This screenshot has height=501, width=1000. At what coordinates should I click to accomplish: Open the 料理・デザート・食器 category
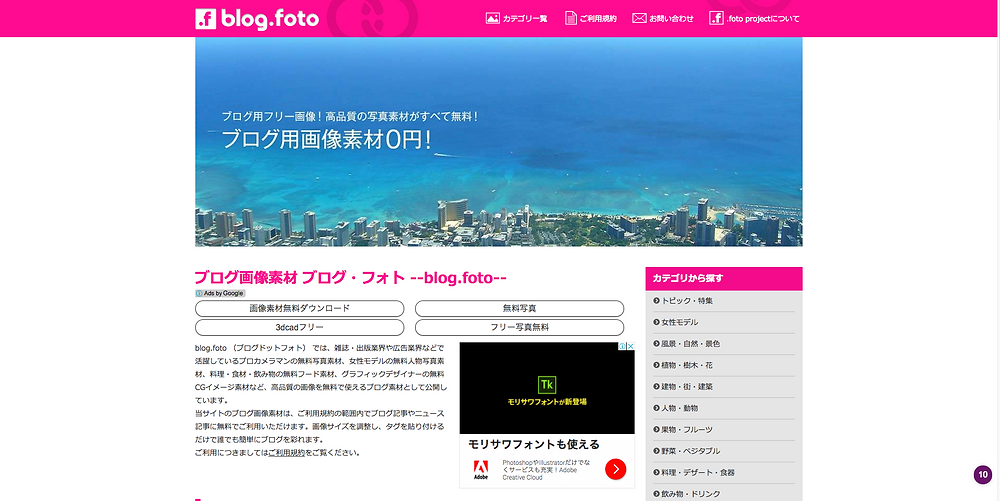(x=698, y=472)
